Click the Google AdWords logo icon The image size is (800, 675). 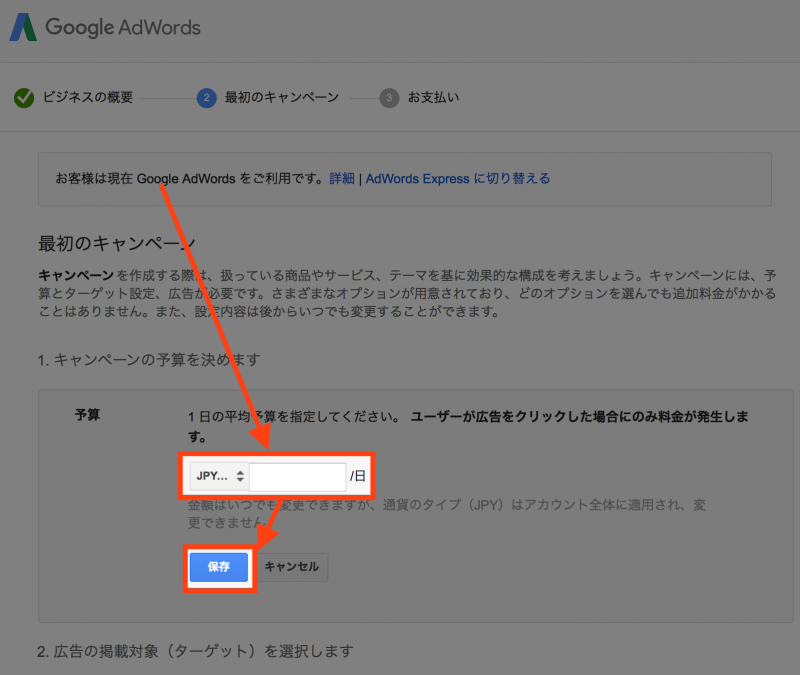[x=23, y=27]
